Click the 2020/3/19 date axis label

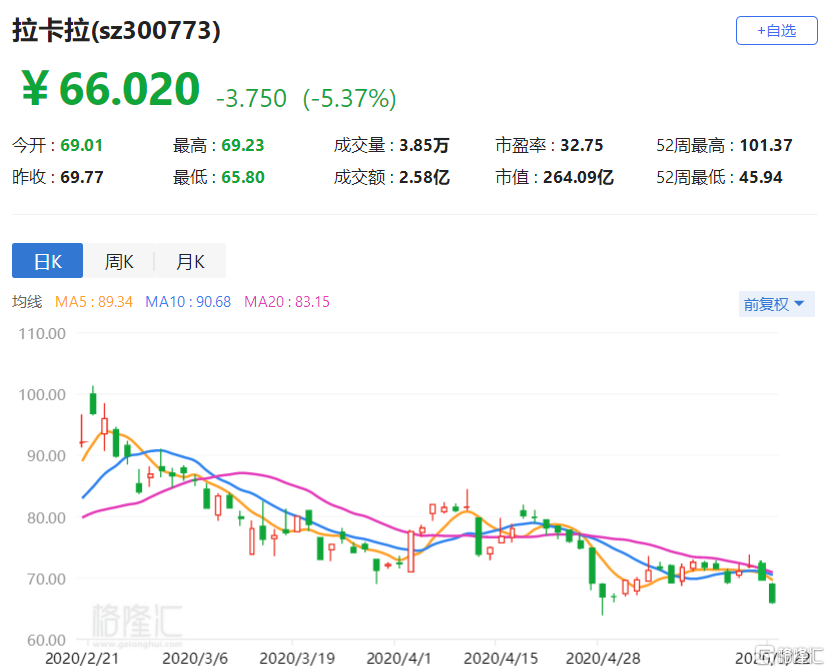[297, 659]
